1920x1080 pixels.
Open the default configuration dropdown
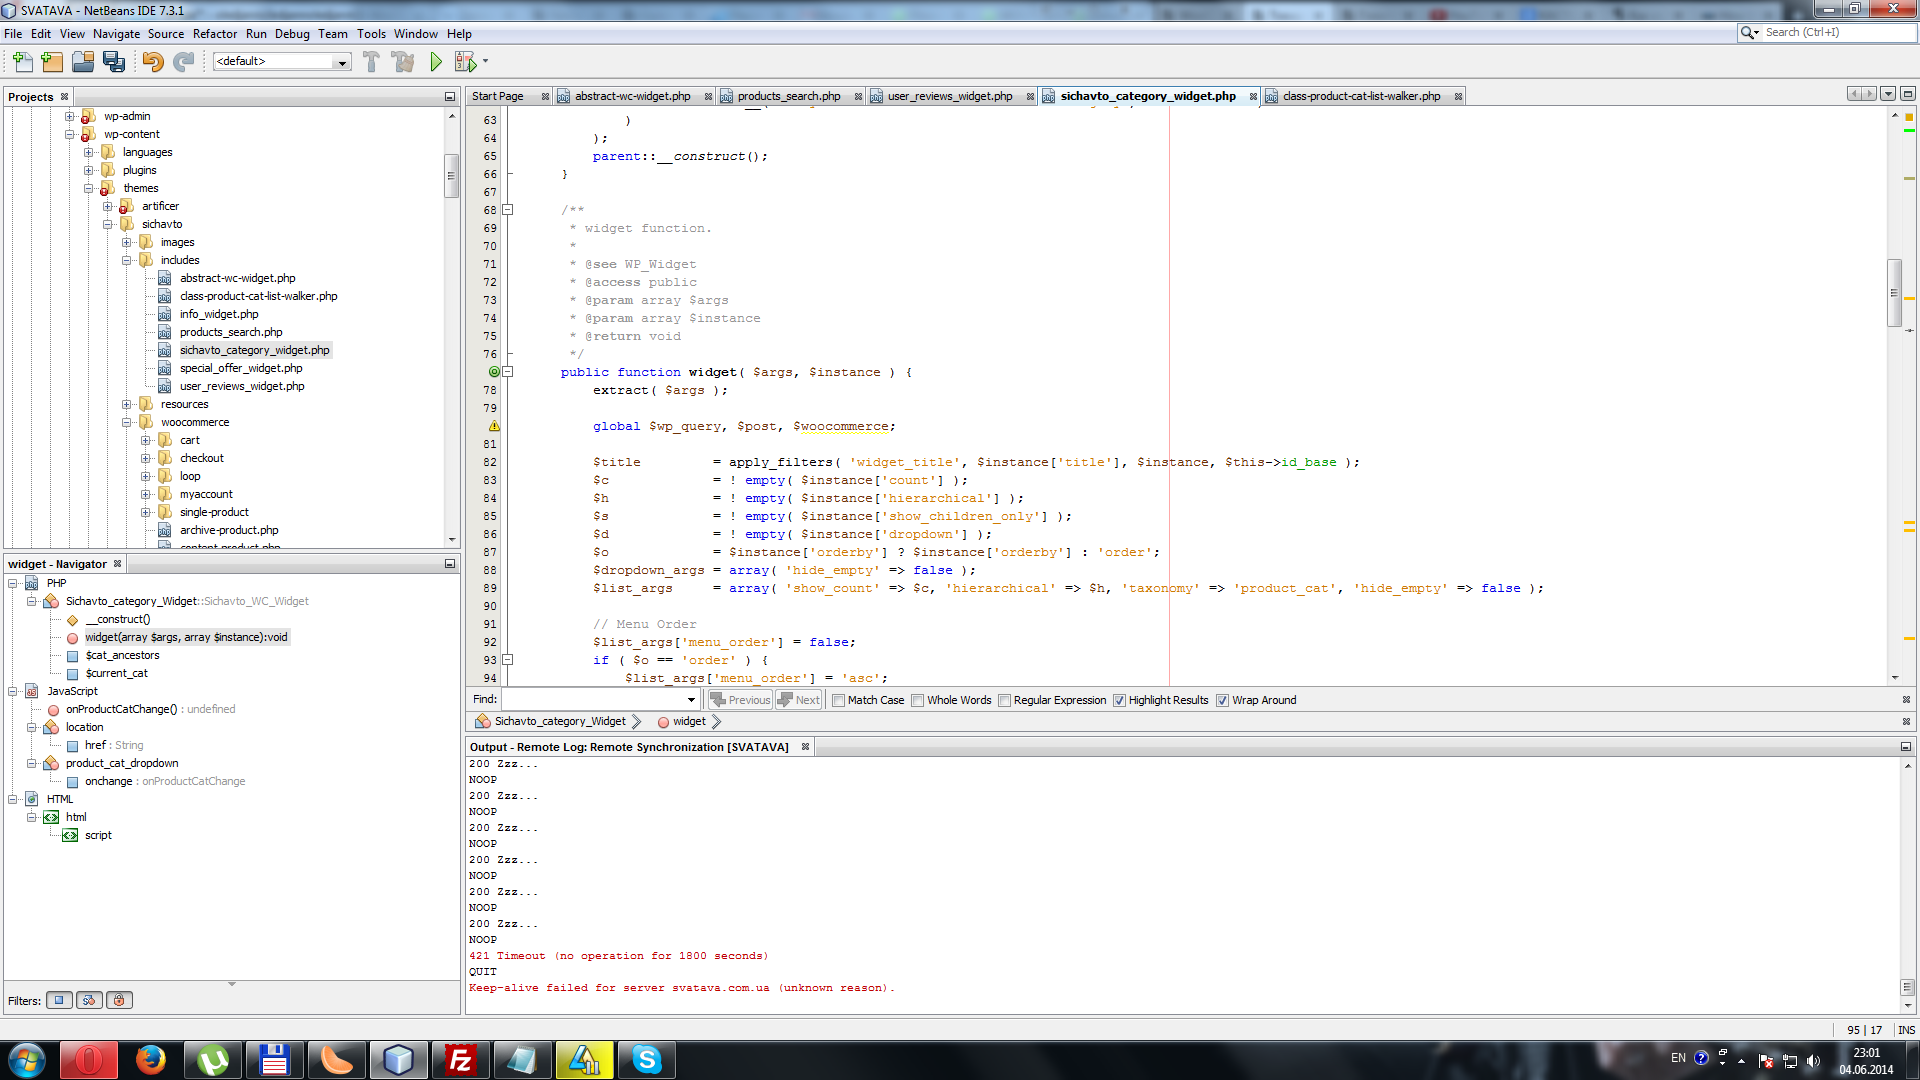tap(341, 62)
